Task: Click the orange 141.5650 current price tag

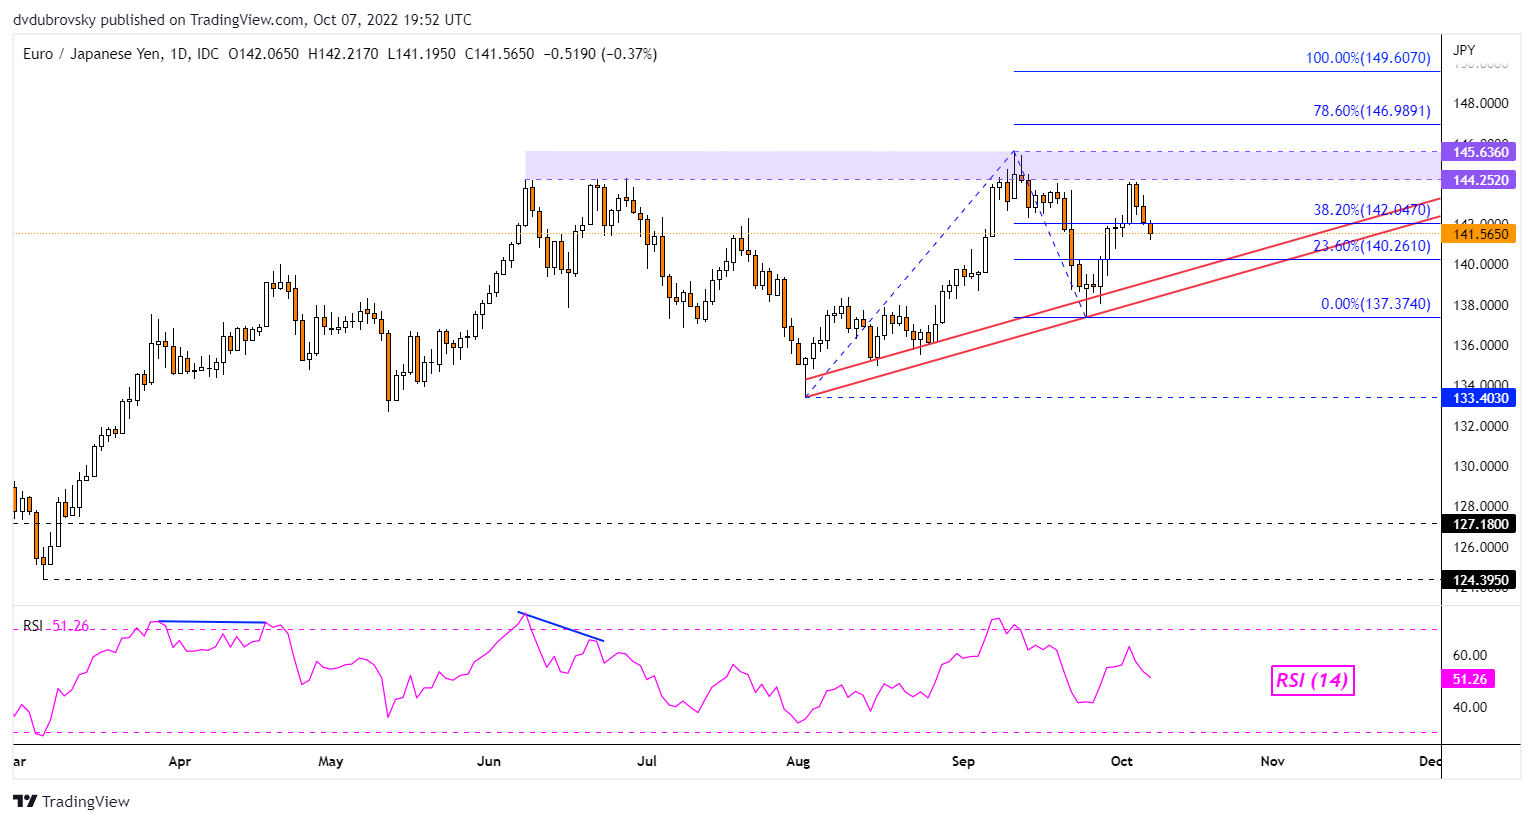Action: pos(1480,234)
